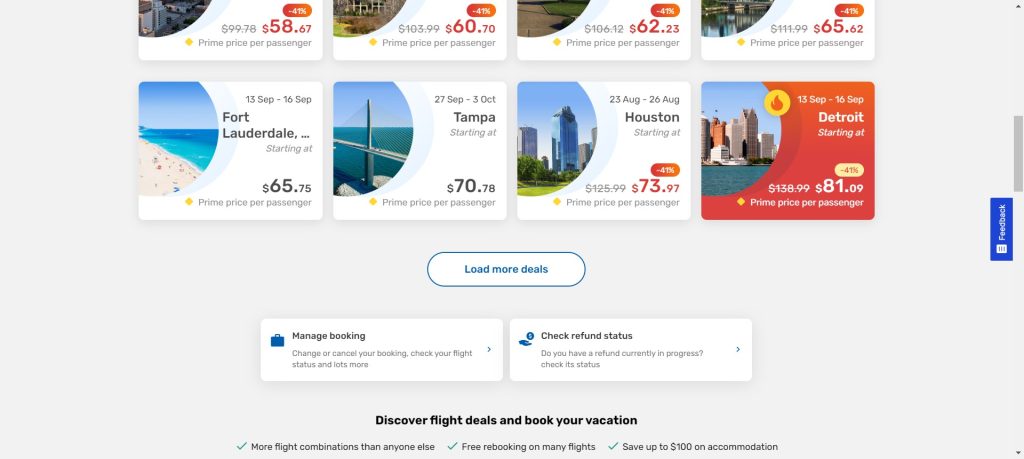
Task: Click the Prime diamond icon on Tampa card
Action: point(373,202)
